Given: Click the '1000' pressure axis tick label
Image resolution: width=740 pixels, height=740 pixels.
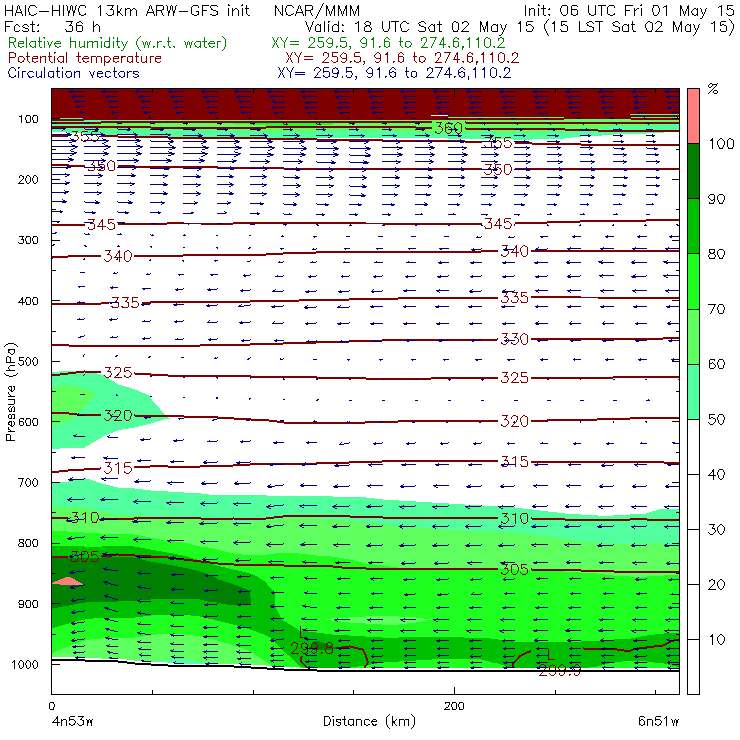Looking at the screenshot, I should (25, 664).
